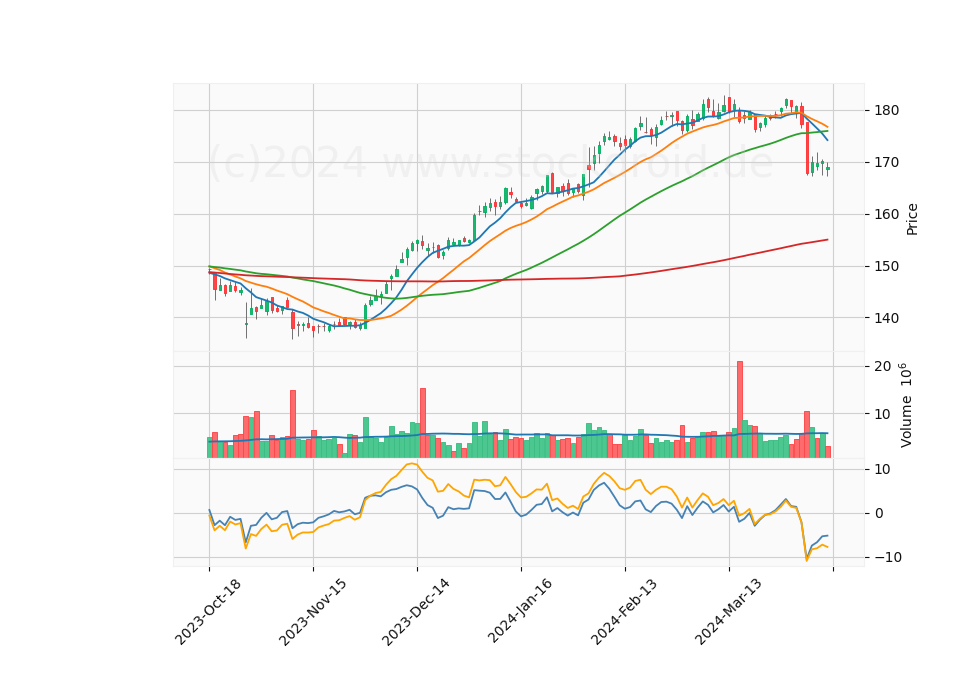
Task: Click the 2023-Nov-15 date label
Action: pyautogui.click(x=312, y=612)
